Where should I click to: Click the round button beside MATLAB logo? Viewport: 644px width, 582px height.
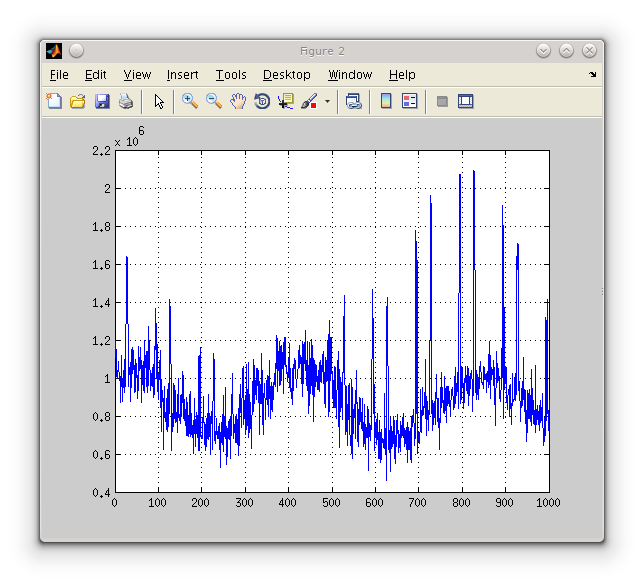(x=76, y=51)
